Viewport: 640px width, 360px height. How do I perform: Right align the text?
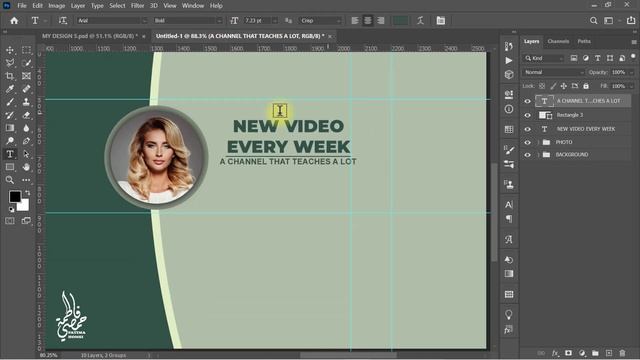(x=381, y=20)
